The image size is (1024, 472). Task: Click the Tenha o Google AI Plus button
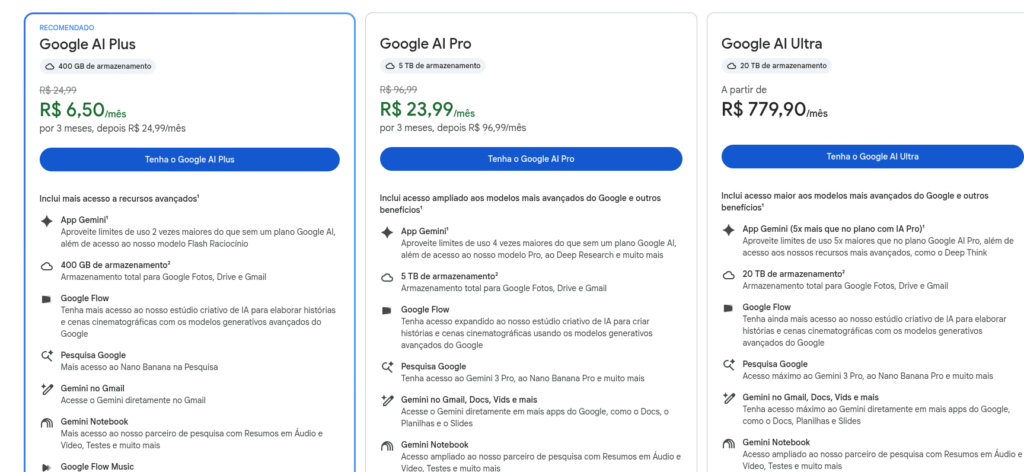pyautogui.click(x=189, y=159)
